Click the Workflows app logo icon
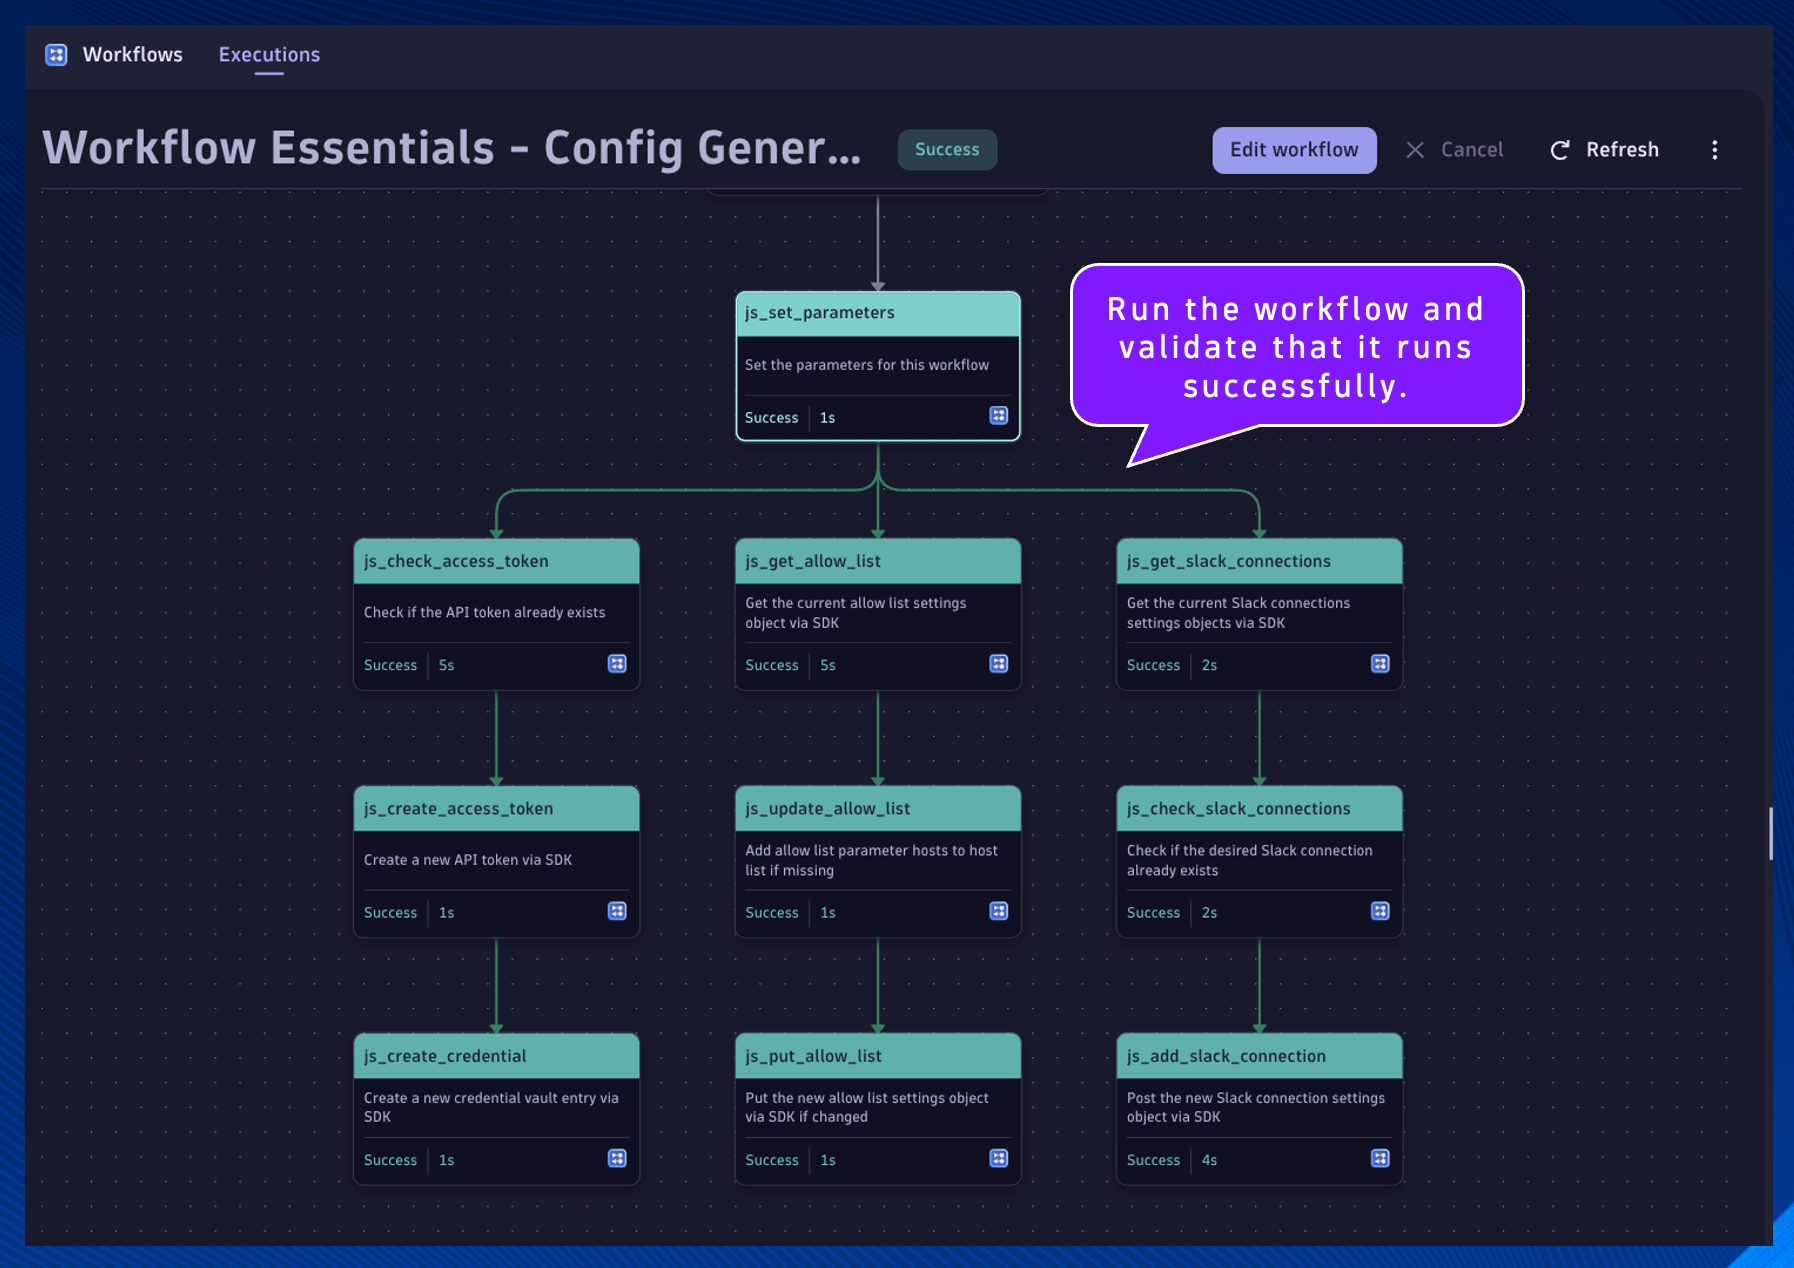The width and height of the screenshot is (1794, 1268). tap(56, 55)
